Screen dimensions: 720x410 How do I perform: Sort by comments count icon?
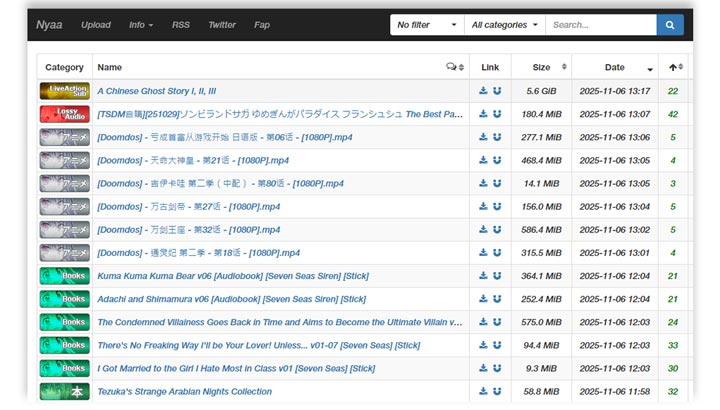tap(455, 67)
